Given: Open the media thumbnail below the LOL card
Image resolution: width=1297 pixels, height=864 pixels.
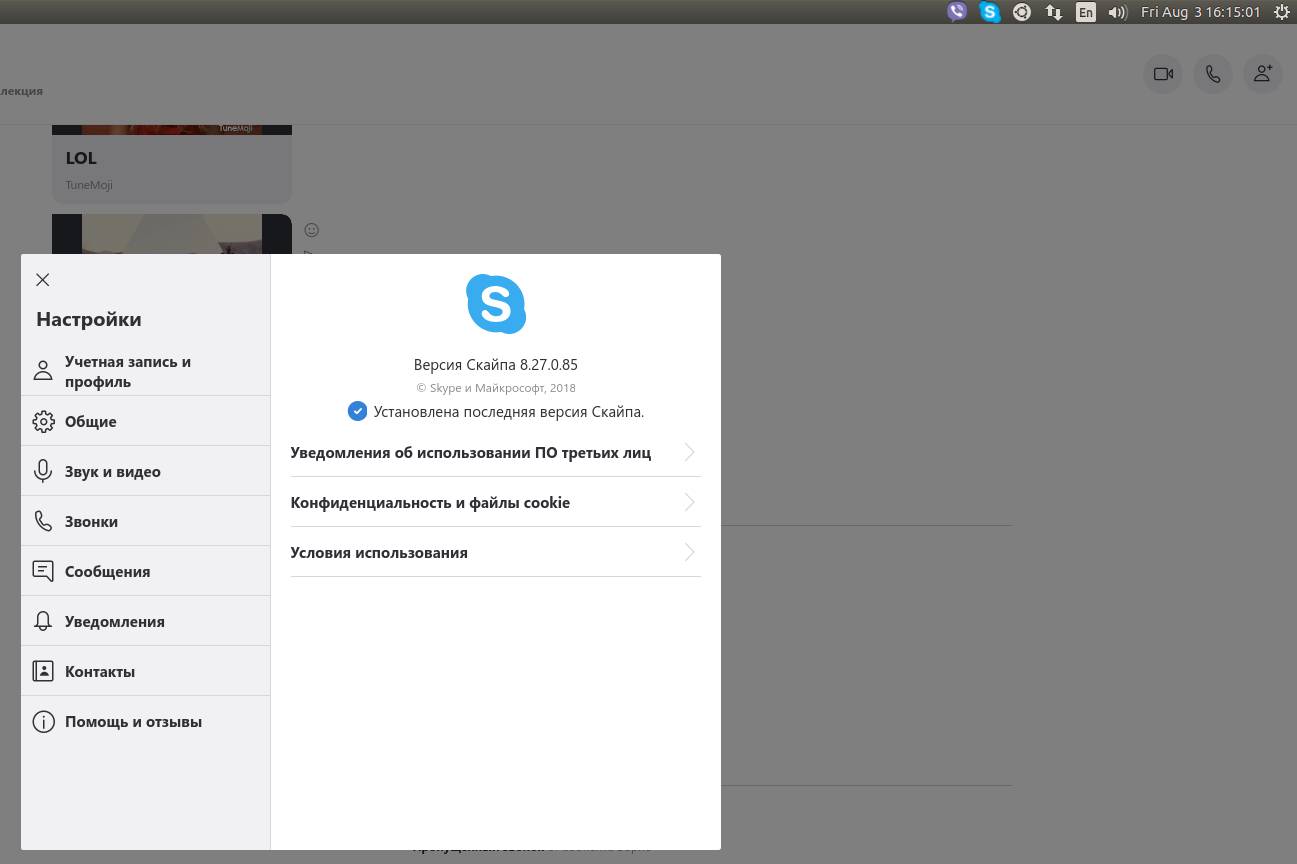Looking at the screenshot, I should (172, 234).
